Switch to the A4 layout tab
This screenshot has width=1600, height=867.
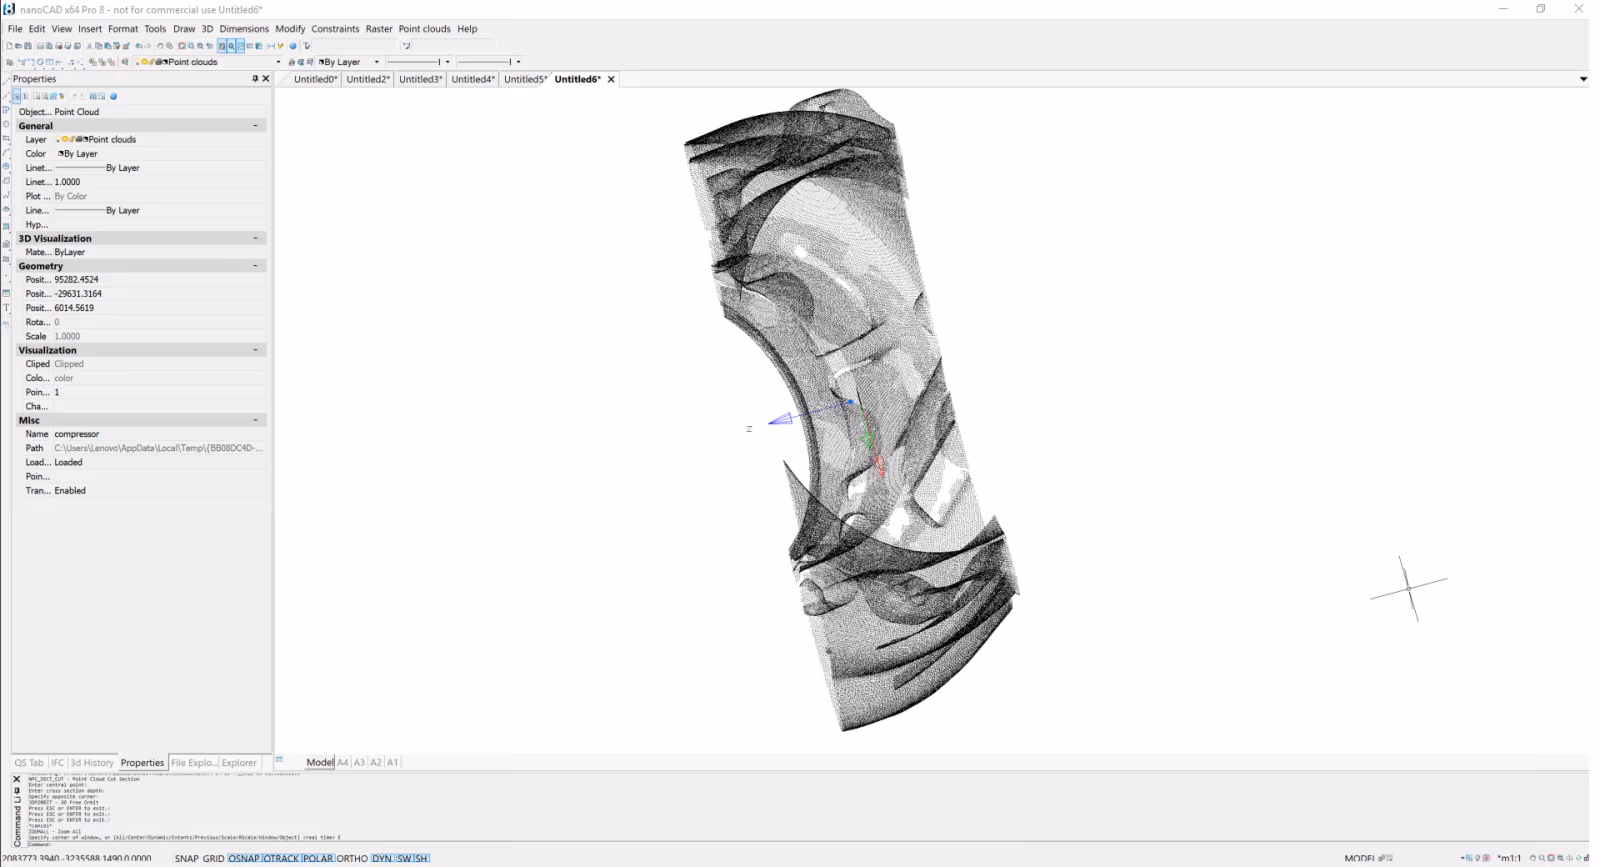pos(343,762)
